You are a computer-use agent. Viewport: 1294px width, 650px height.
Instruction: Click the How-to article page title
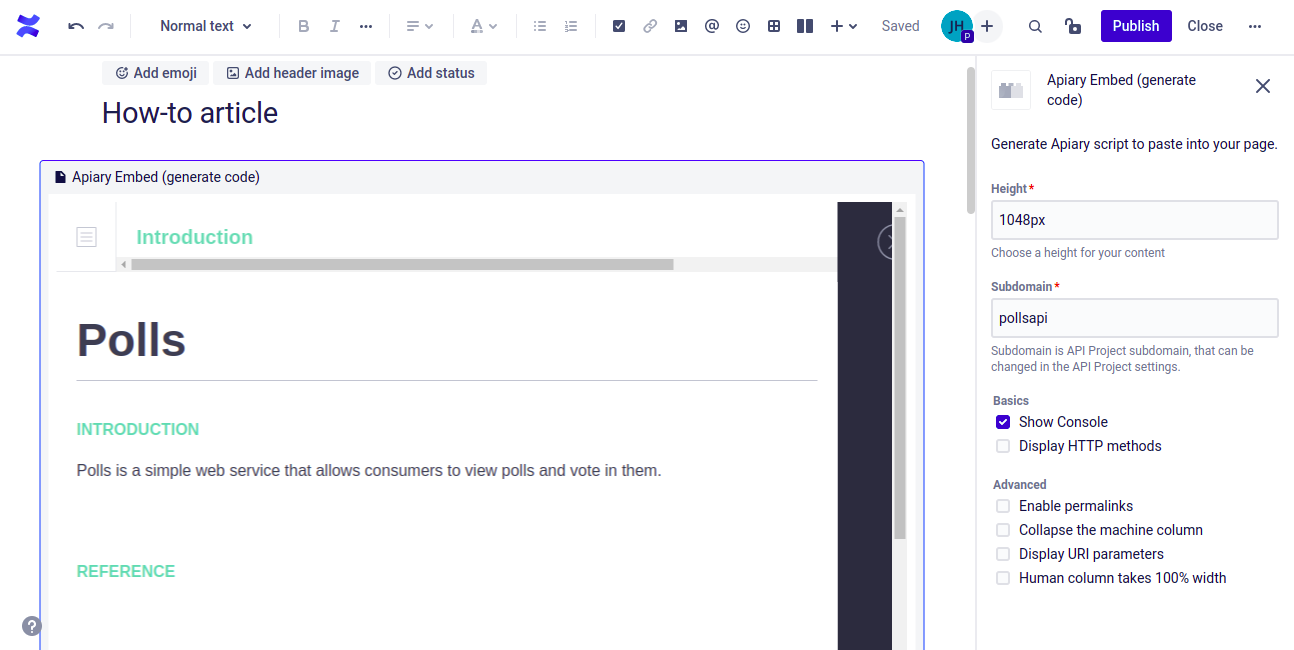click(x=190, y=113)
